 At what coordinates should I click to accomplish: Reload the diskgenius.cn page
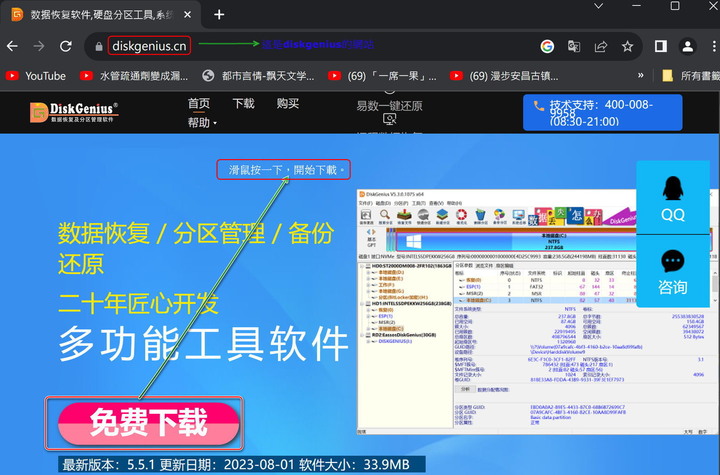click(66, 46)
